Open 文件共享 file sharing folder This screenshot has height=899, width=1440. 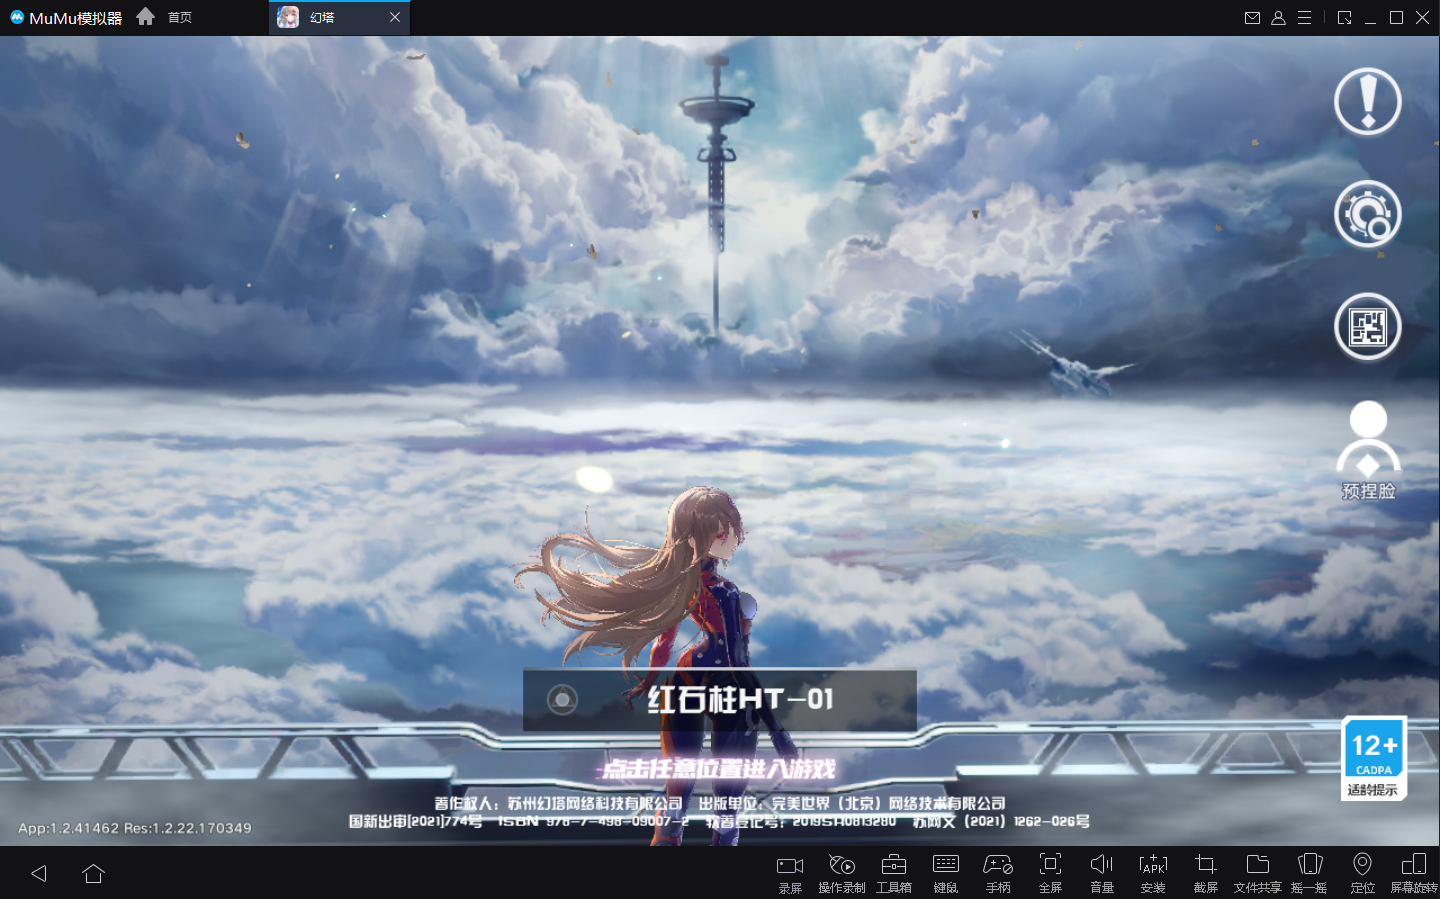click(1257, 873)
